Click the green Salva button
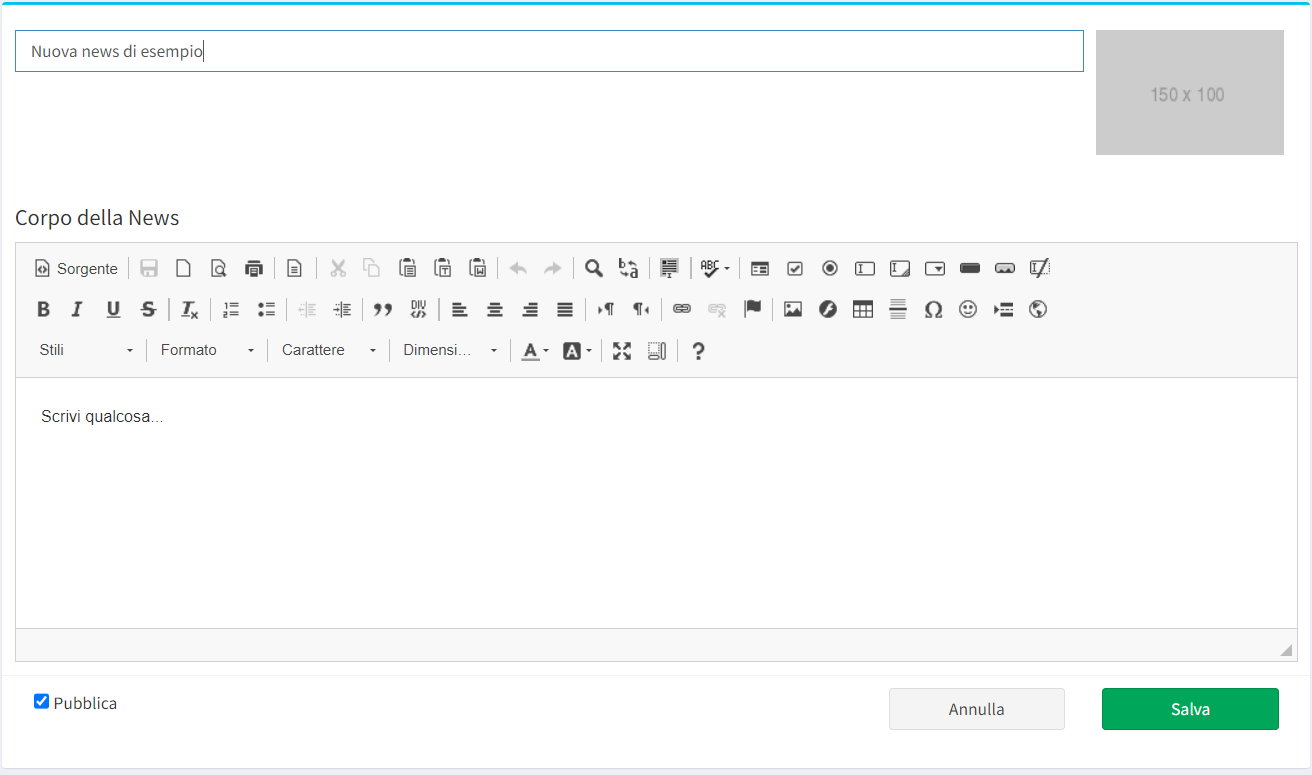Viewport: 1312px width, 775px height. coord(1190,709)
